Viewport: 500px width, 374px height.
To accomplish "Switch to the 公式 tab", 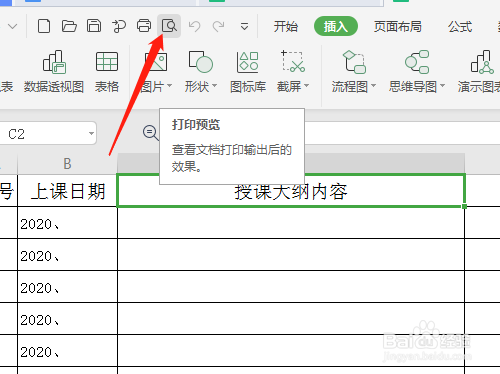I will coord(460,26).
